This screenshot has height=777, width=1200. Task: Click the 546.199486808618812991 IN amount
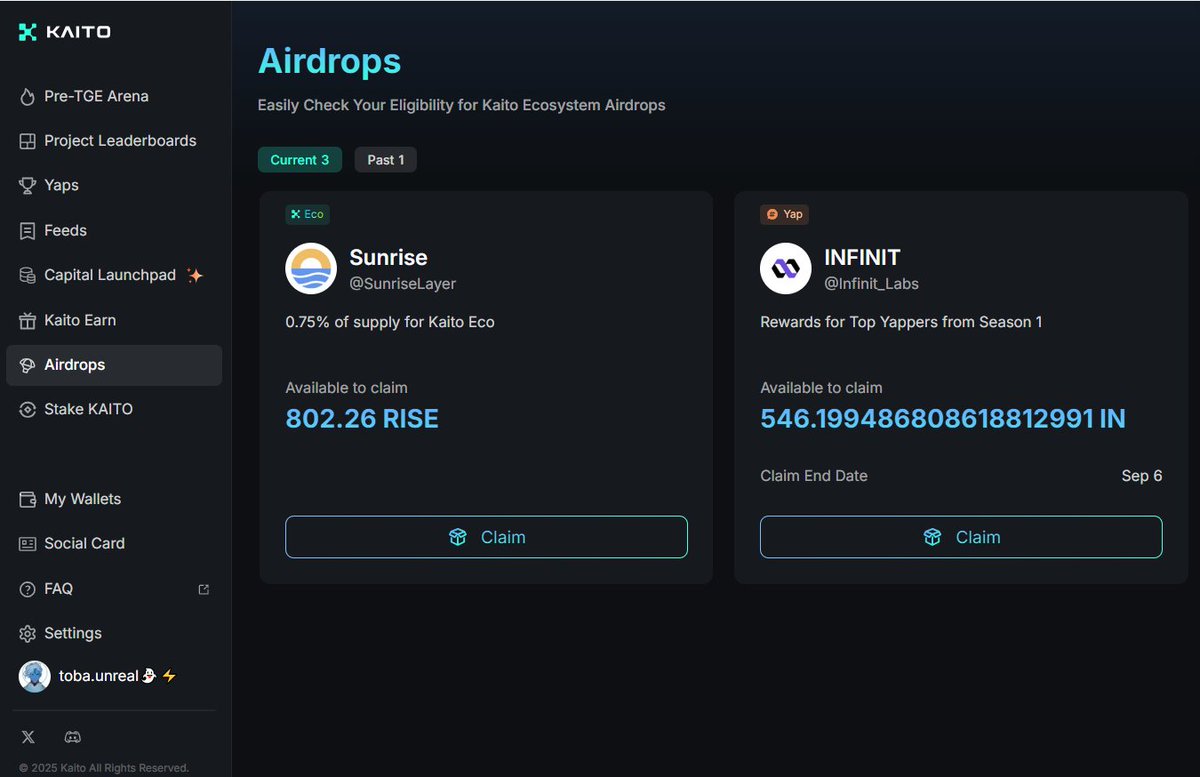click(943, 418)
